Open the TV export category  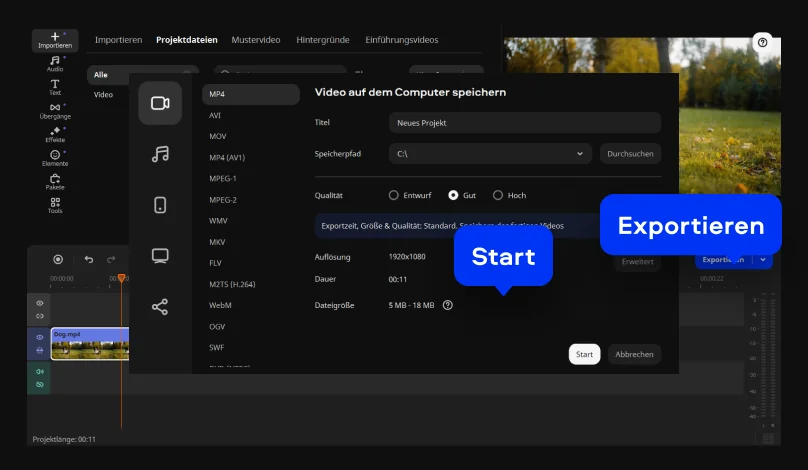pyautogui.click(x=160, y=256)
